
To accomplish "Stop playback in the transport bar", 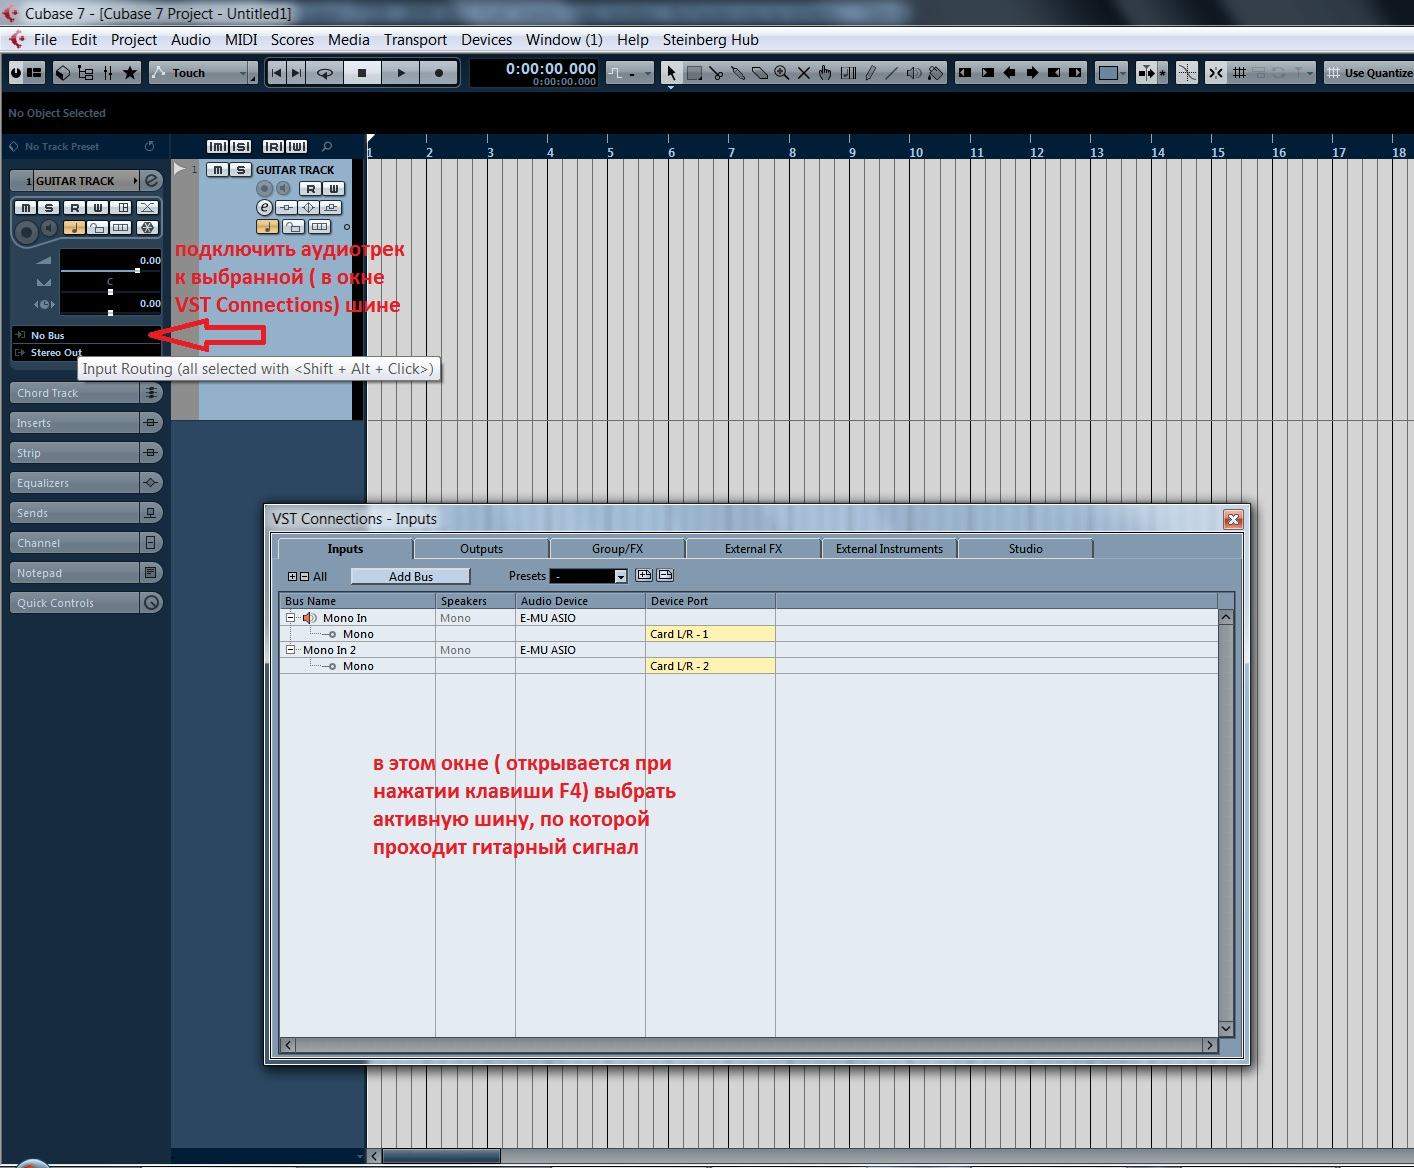I will [x=362, y=73].
